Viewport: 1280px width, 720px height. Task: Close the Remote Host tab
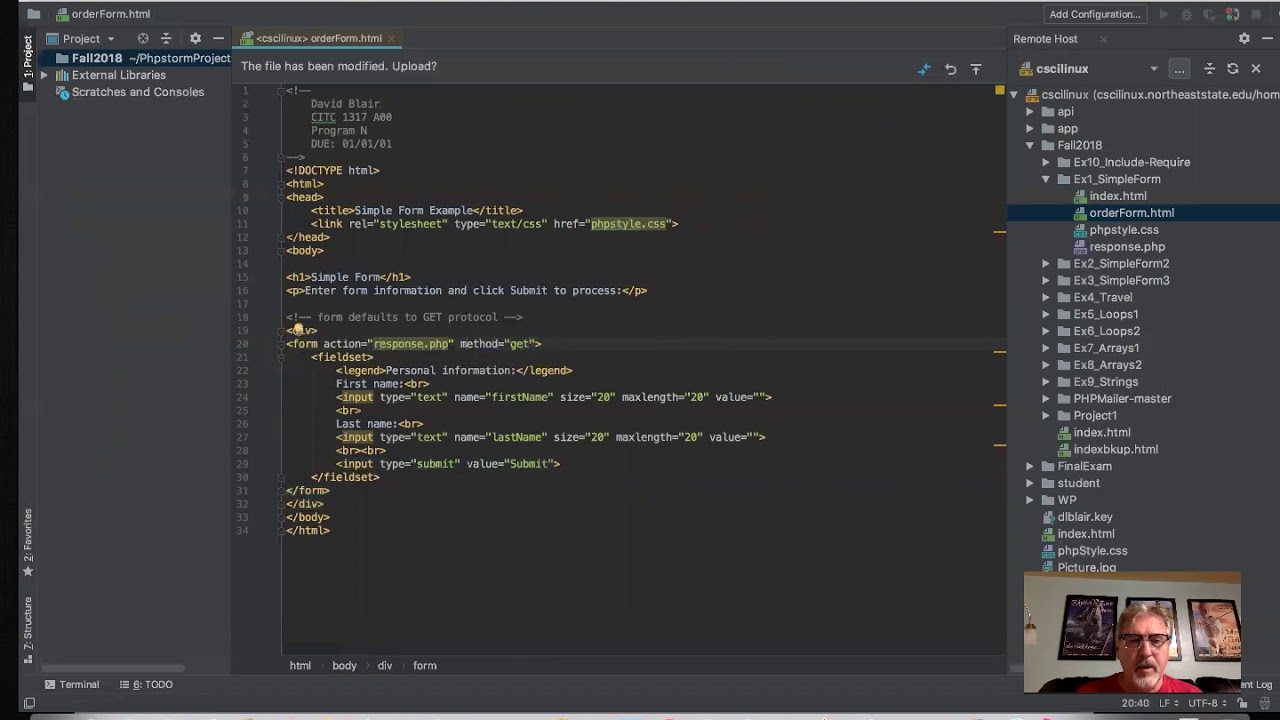(1103, 39)
